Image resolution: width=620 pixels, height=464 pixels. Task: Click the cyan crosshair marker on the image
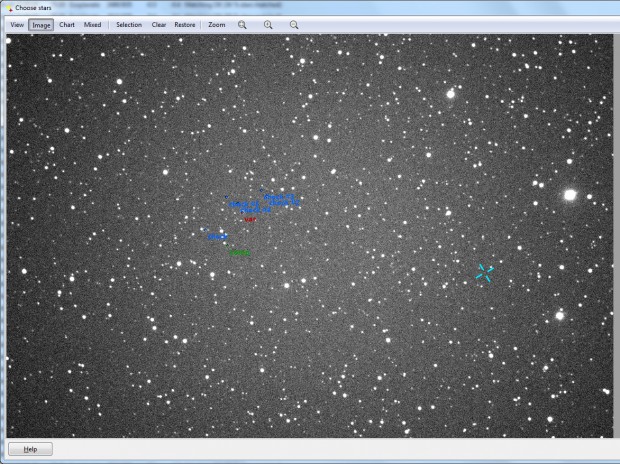pos(485,273)
